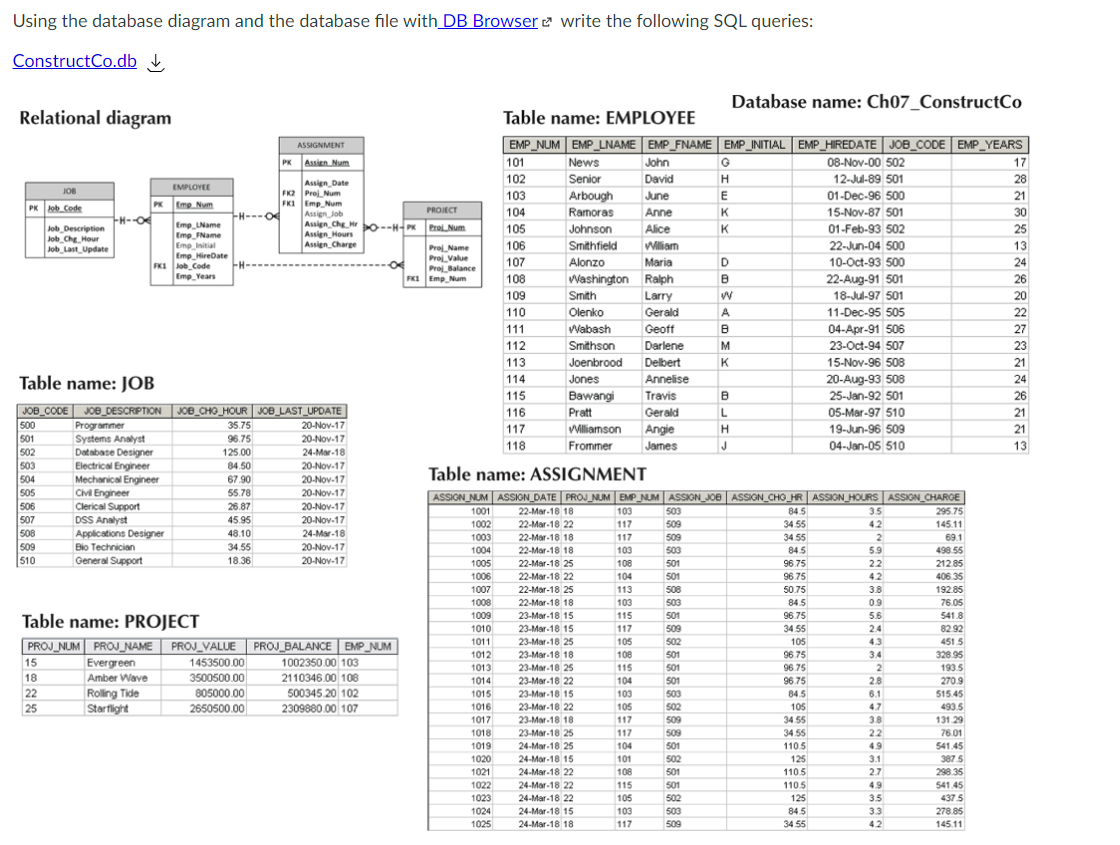Select employee last name 'Frommer'
The image size is (1120, 845).
(590, 446)
